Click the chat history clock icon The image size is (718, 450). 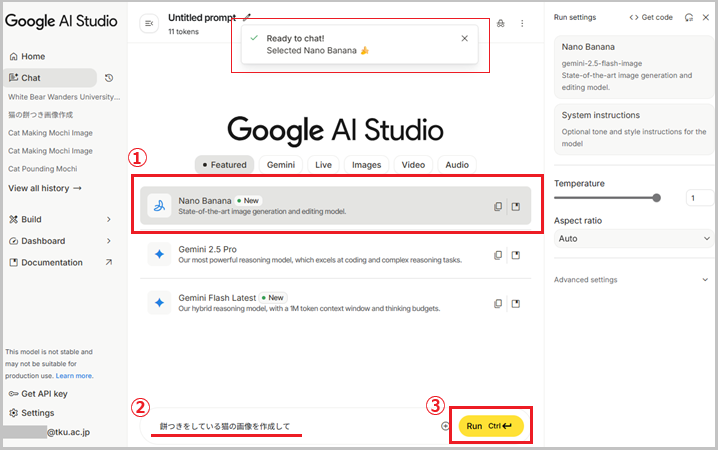coord(109,78)
